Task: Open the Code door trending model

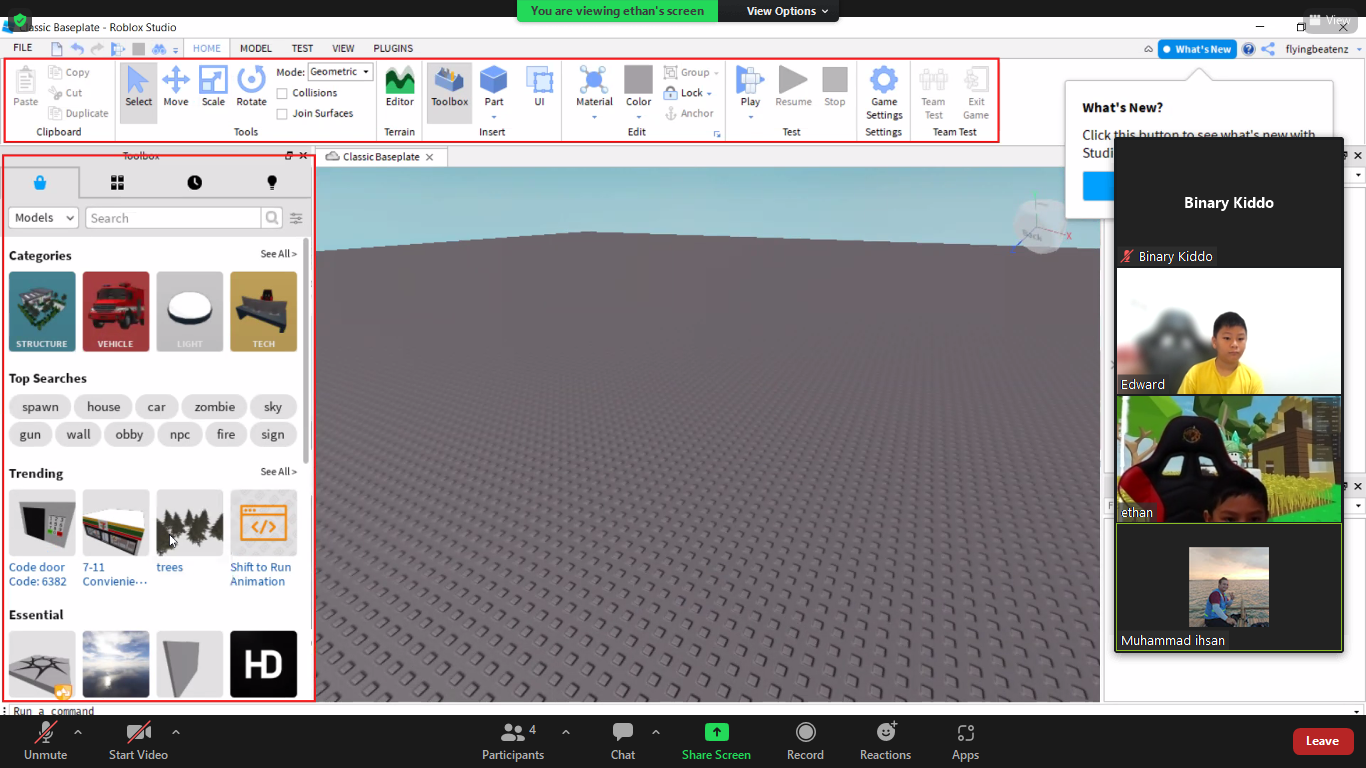Action: 42,538
